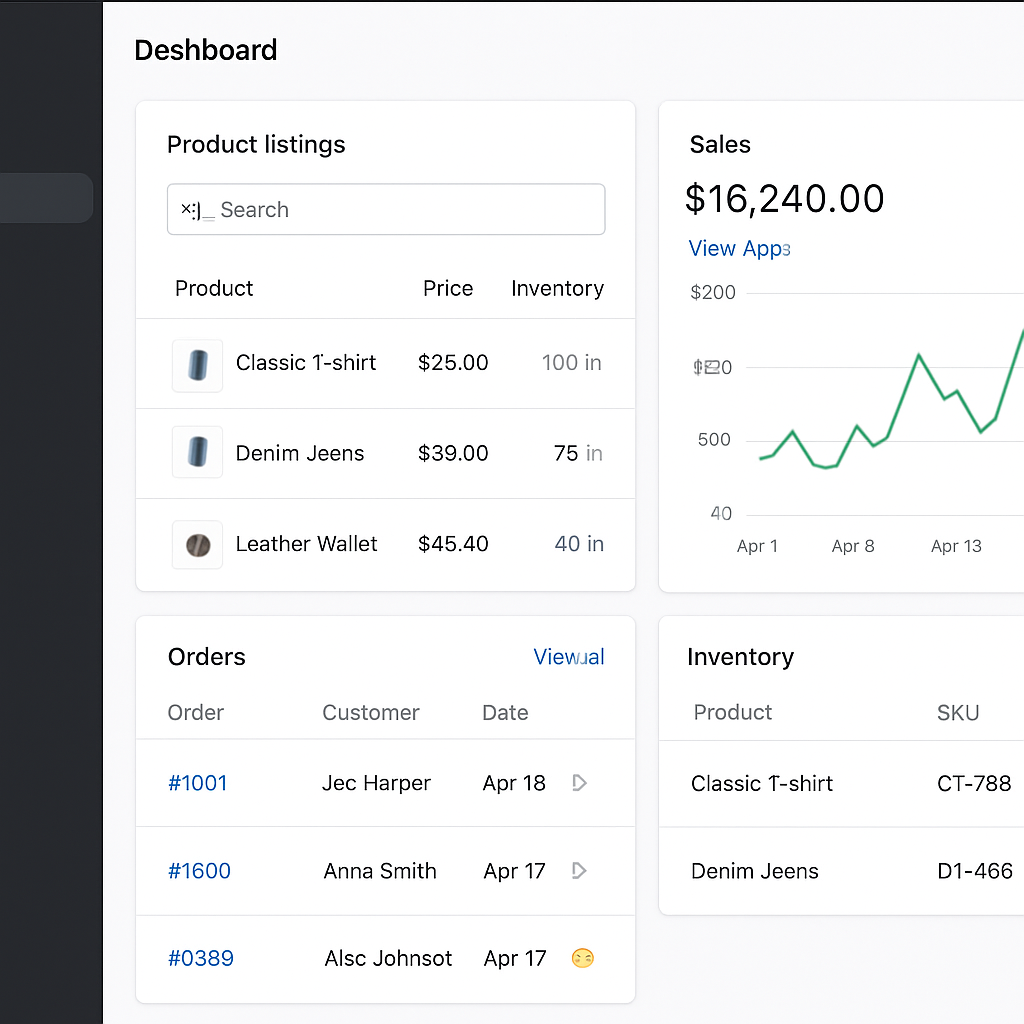Click the arrow icon for order #1001
This screenshot has height=1024, width=1024.
click(x=579, y=782)
